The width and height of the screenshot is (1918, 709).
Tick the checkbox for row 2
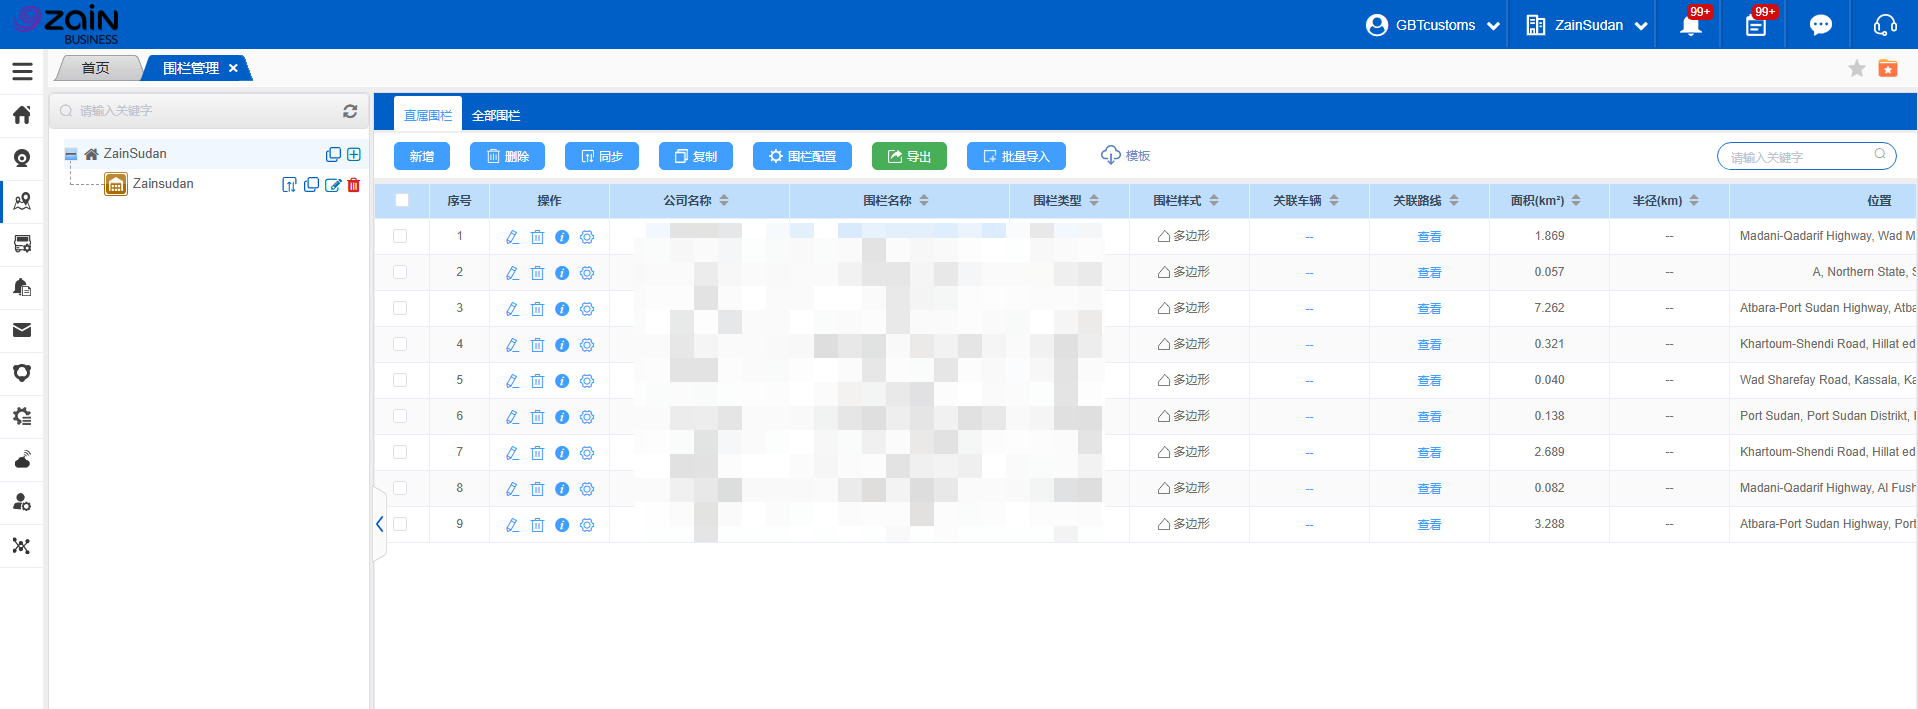400,272
